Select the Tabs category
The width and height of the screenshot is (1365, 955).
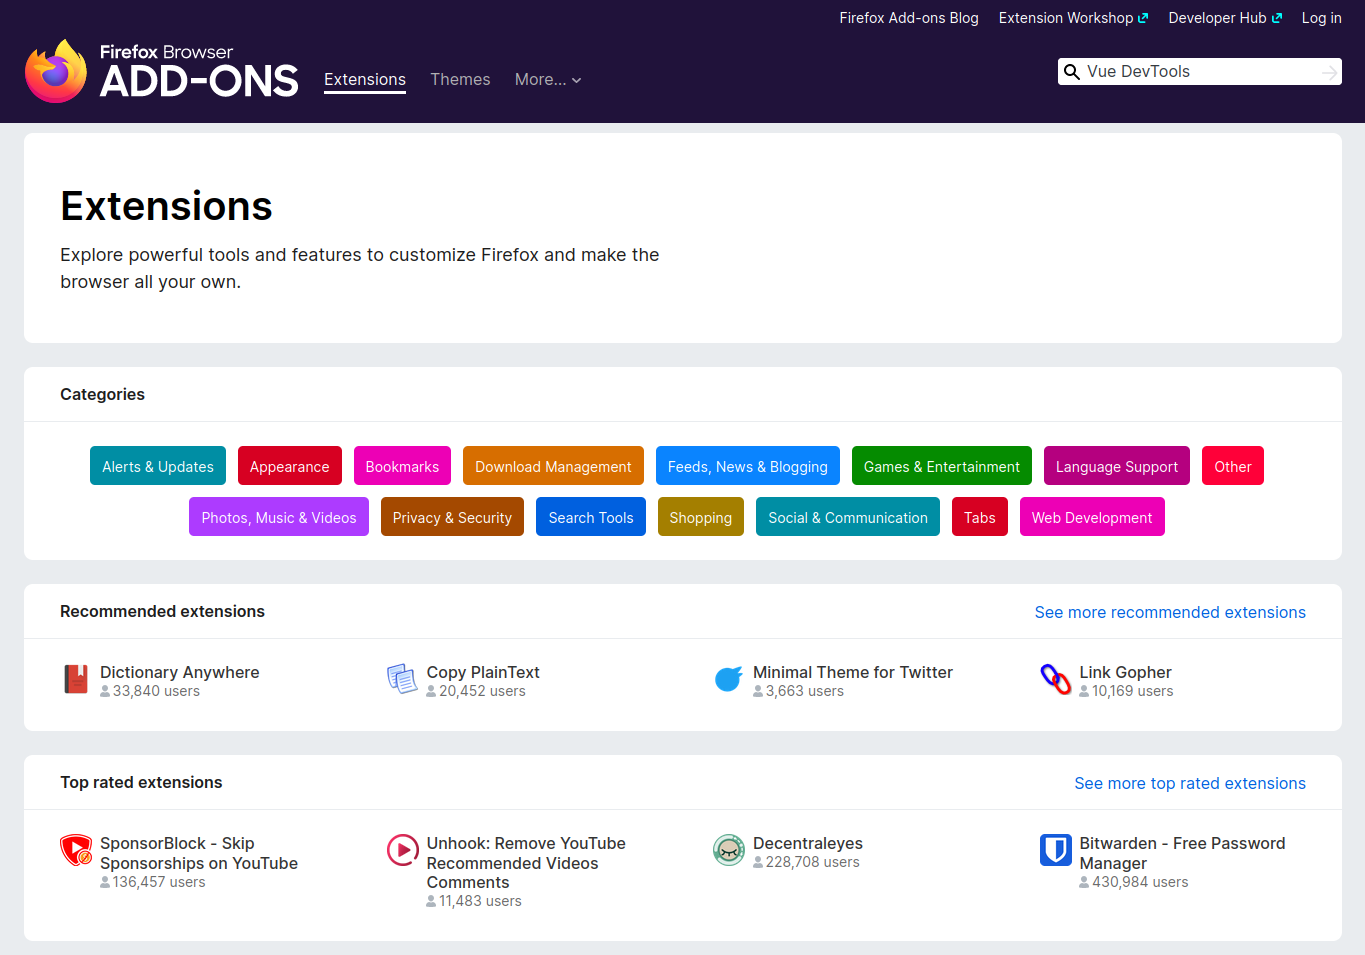pos(980,517)
